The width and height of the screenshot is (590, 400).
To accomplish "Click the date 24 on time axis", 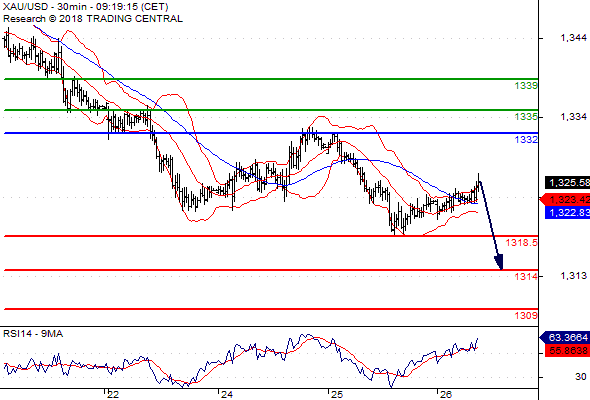I will point(227,395).
